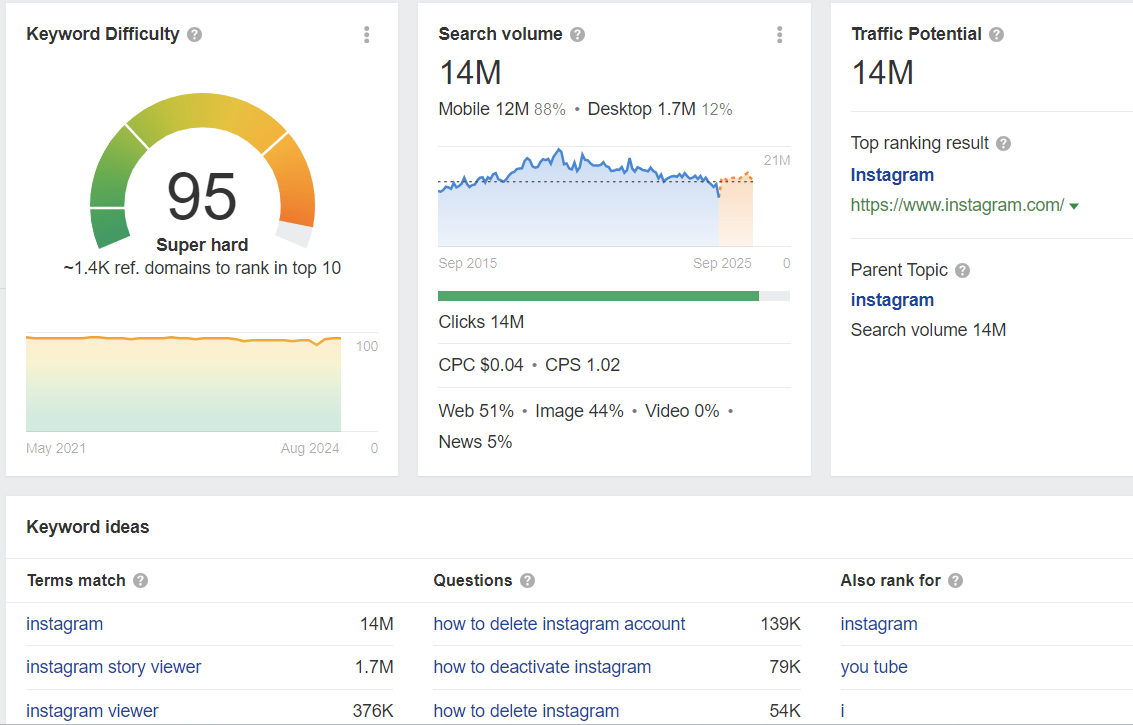
Task: Open 'you tube' keyword under Also rank for
Action: coord(874,667)
